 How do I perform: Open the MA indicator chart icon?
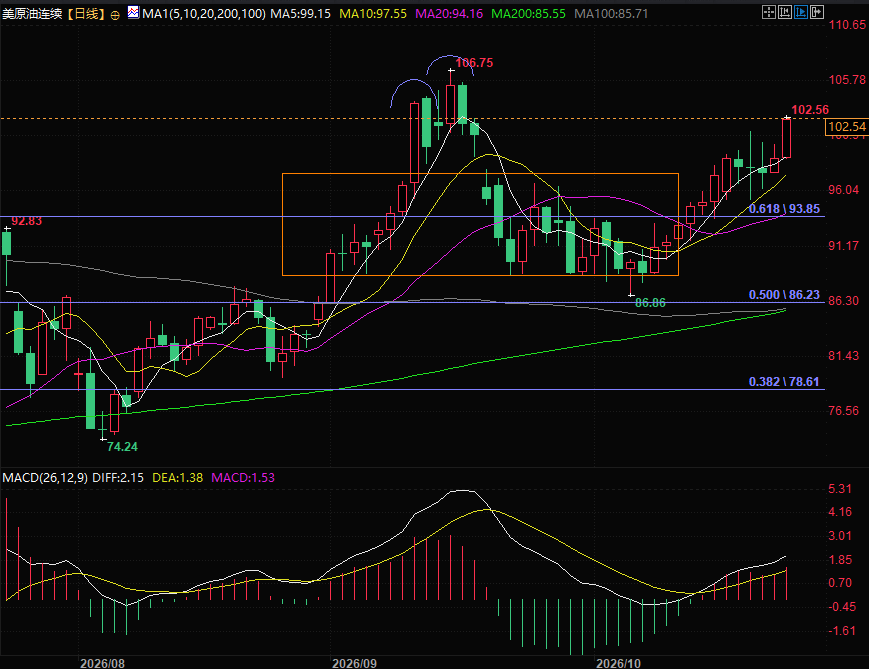133,12
